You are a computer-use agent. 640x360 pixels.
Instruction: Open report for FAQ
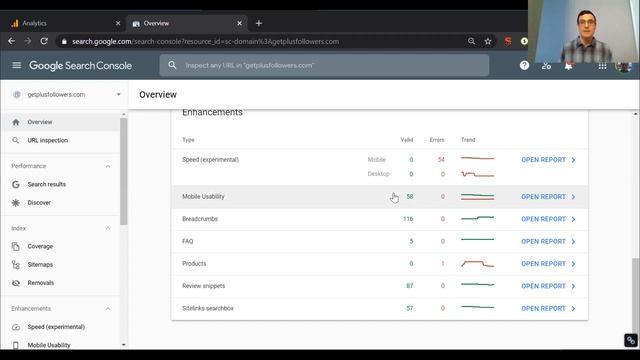click(548, 242)
